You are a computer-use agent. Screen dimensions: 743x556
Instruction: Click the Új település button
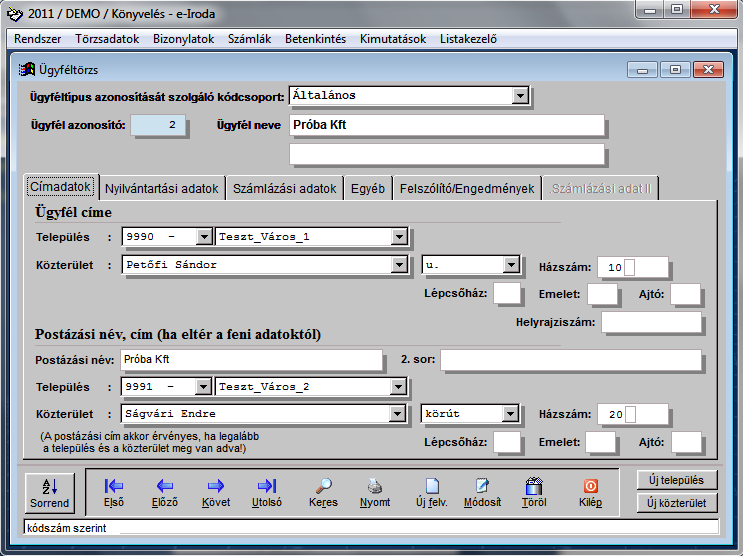pyautogui.click(x=677, y=480)
